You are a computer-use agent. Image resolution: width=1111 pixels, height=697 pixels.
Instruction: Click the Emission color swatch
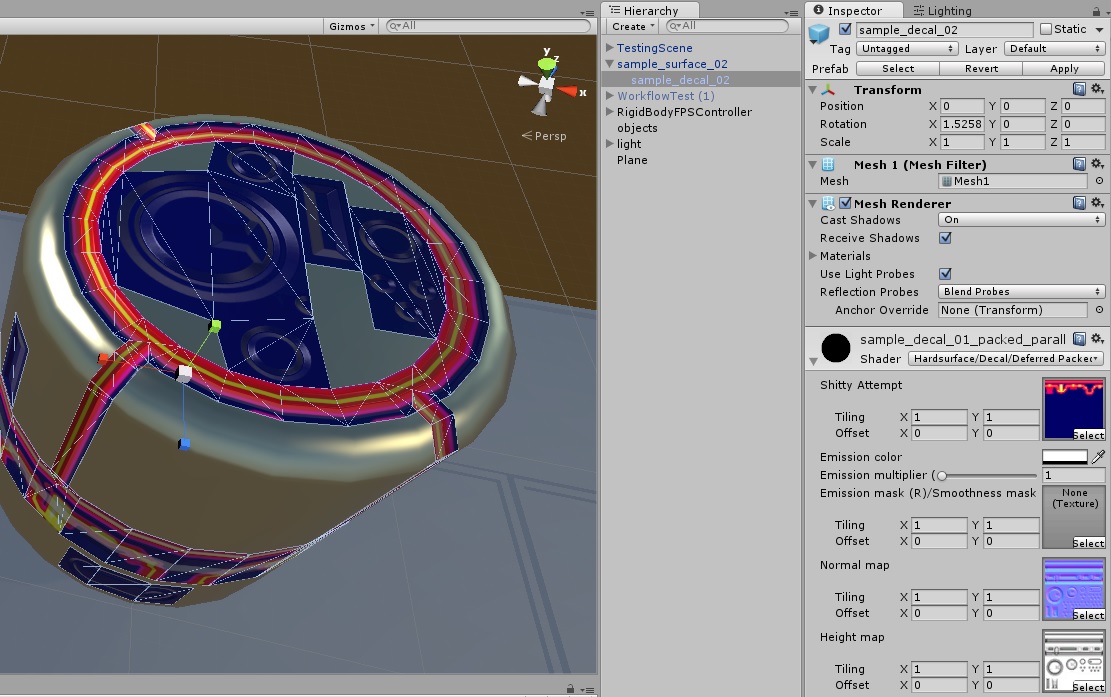tap(1066, 456)
